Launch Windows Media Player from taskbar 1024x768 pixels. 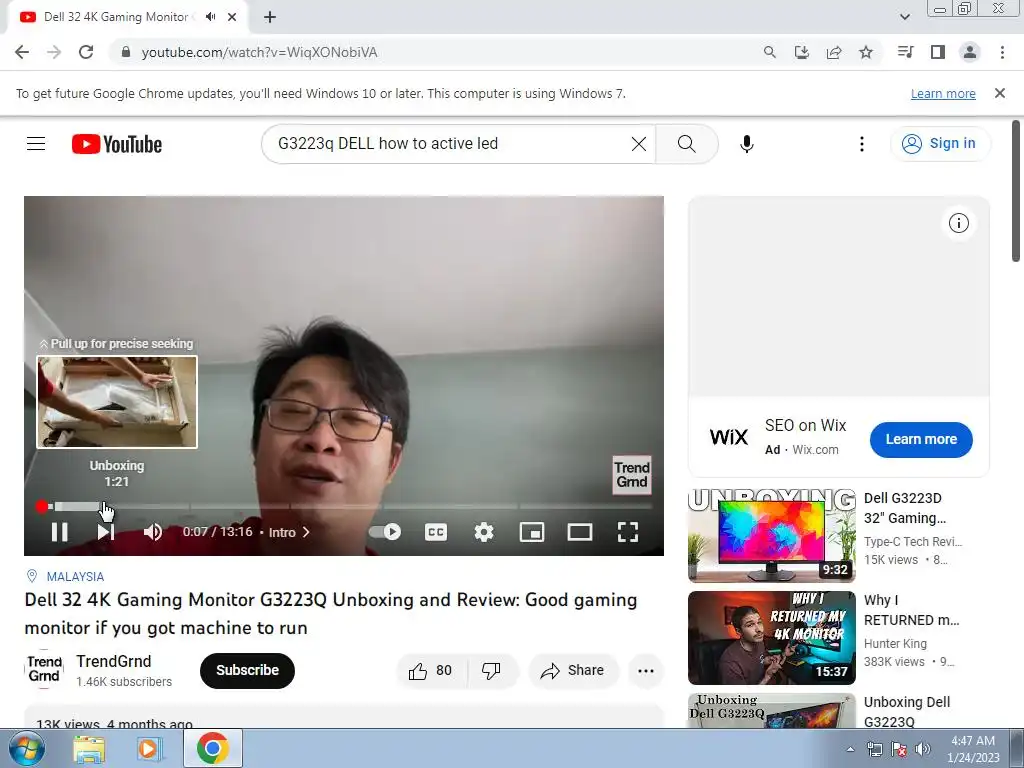(x=150, y=748)
